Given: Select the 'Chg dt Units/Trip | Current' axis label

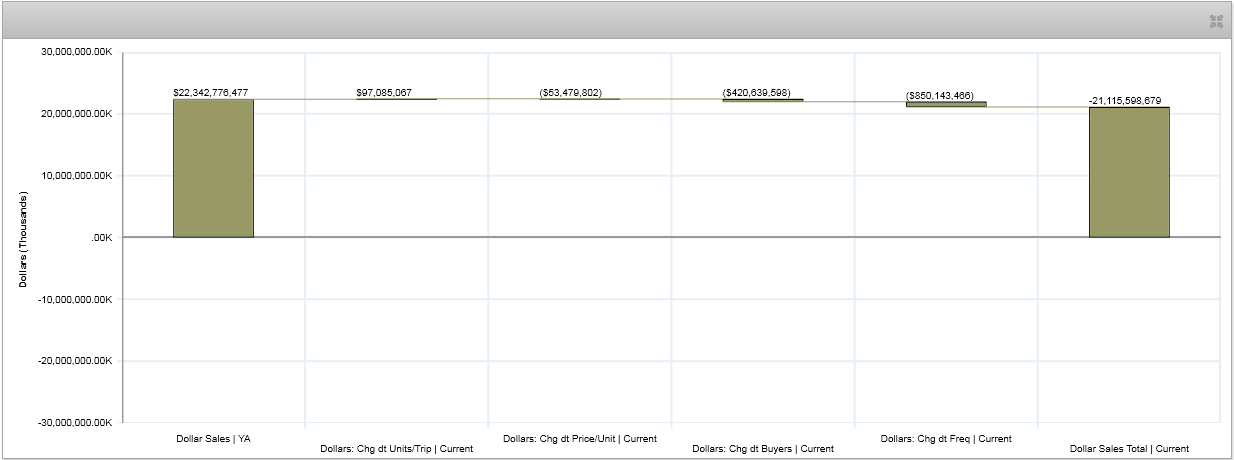Looking at the screenshot, I should 396,449.
